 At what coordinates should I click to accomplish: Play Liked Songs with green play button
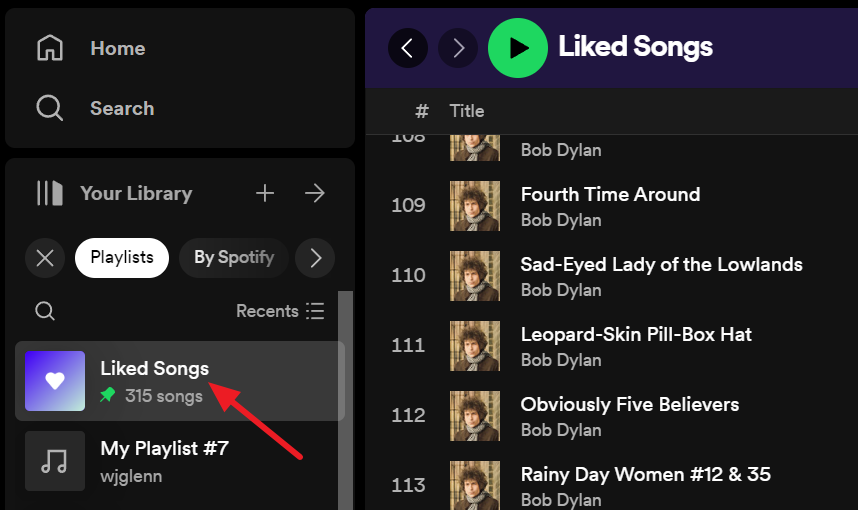point(517,47)
